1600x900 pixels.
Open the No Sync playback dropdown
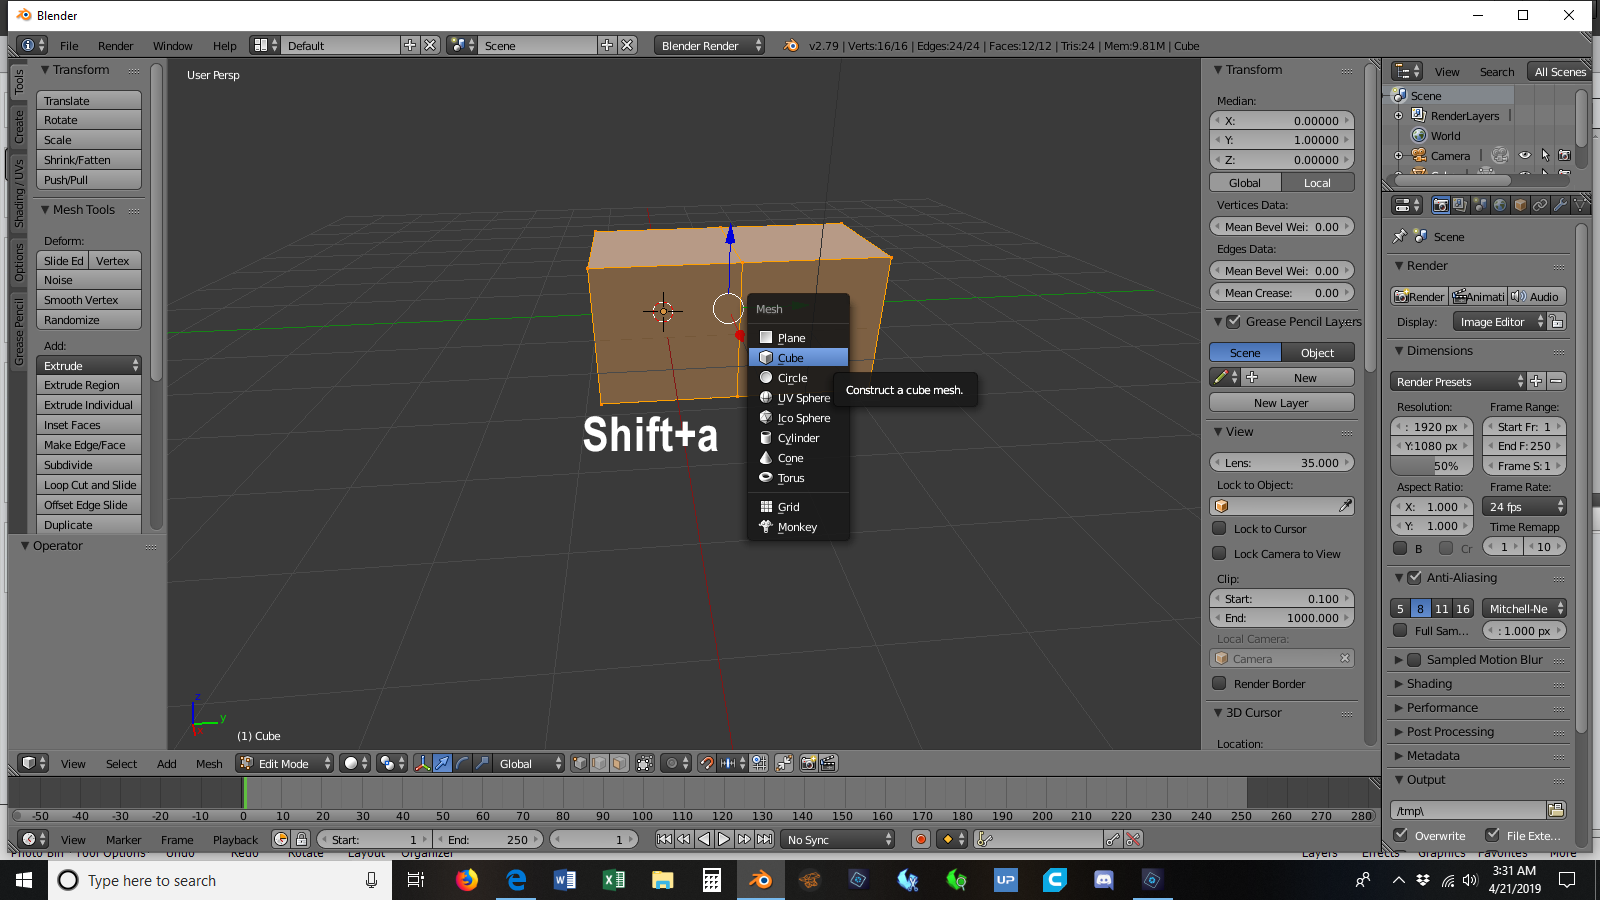(x=838, y=839)
